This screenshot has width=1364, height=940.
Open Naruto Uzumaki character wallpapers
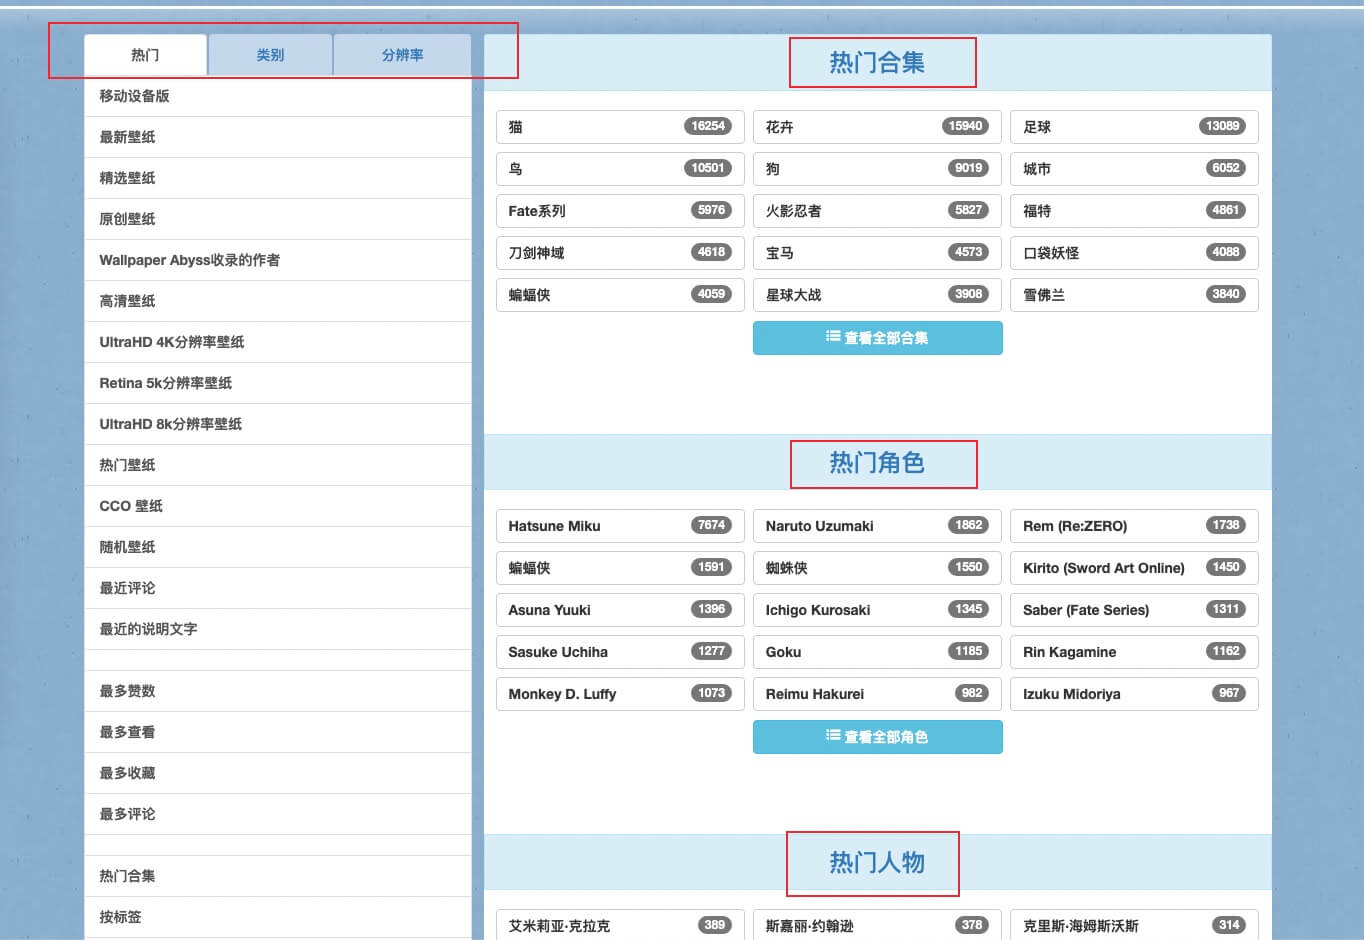(x=877, y=526)
